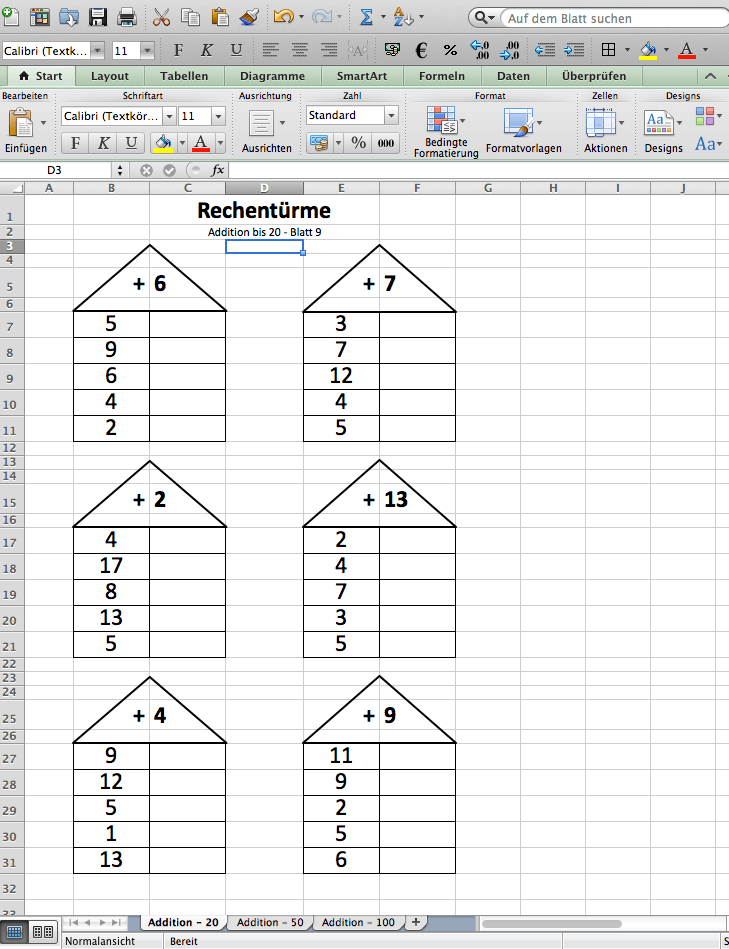
Task: Click the AutoSum sigma icon
Action: [x=365, y=17]
